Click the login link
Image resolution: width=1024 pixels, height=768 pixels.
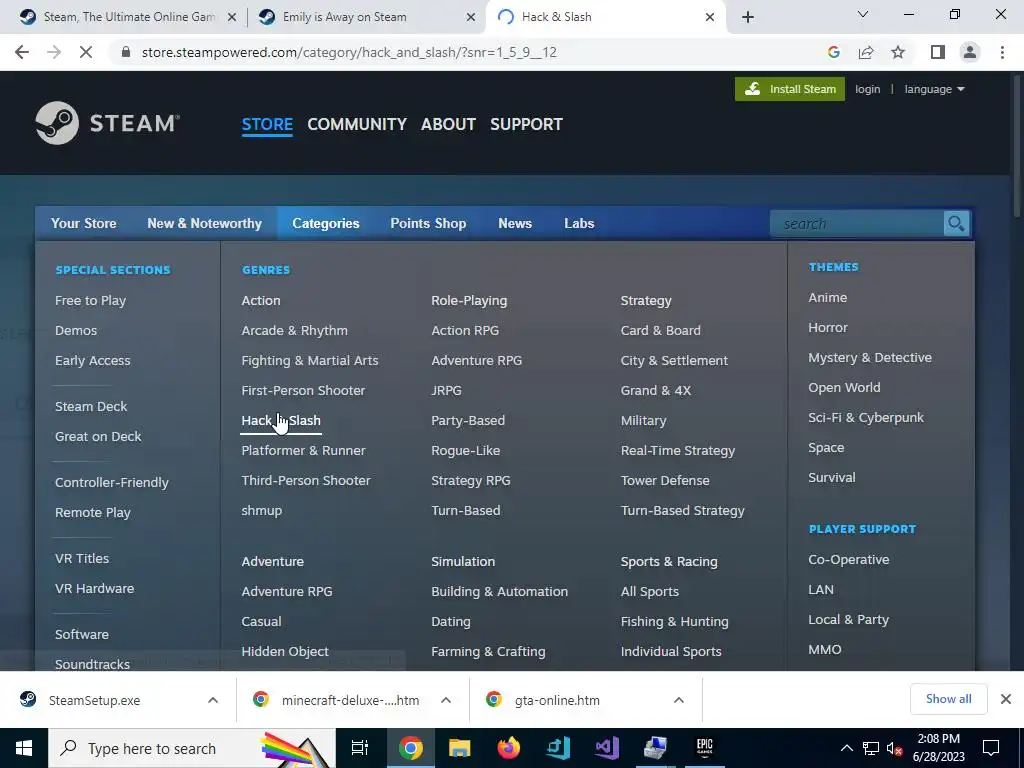[x=867, y=89]
